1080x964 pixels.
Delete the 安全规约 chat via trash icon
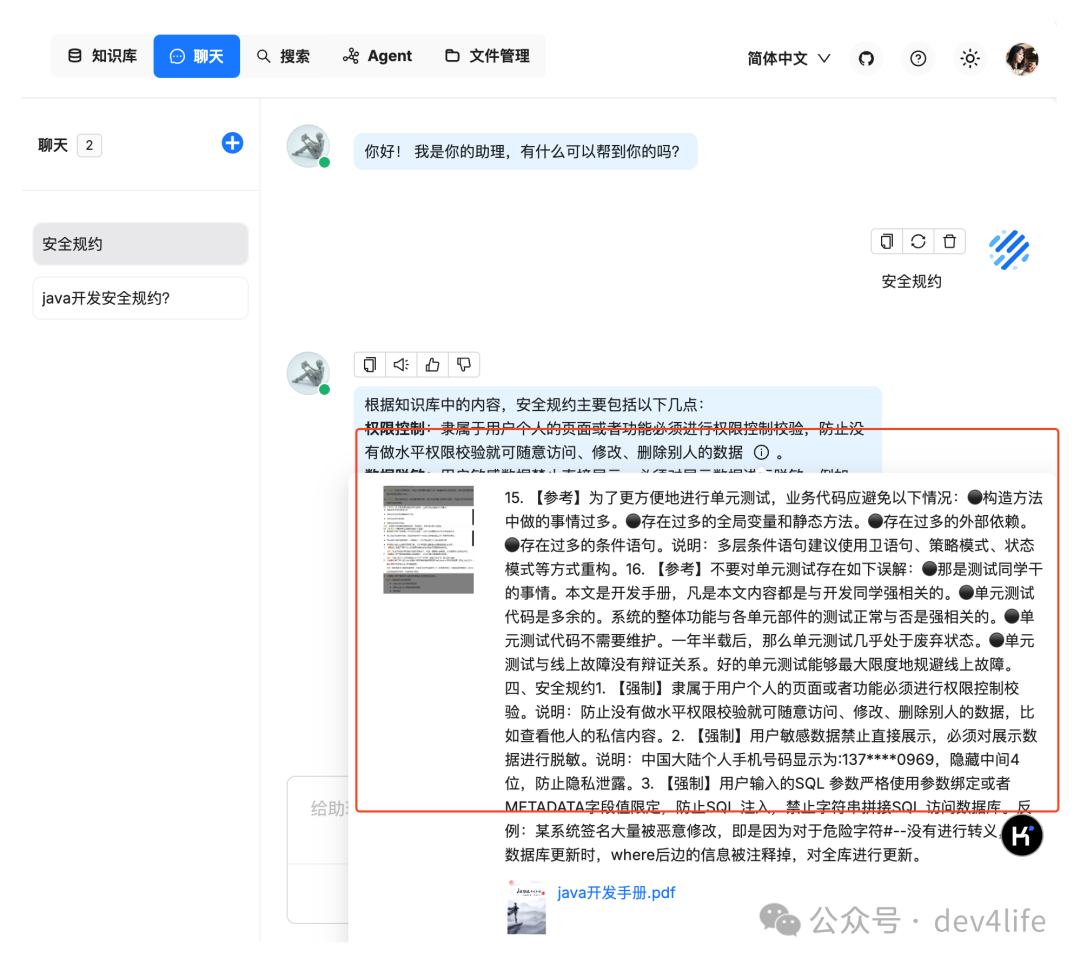click(x=949, y=241)
